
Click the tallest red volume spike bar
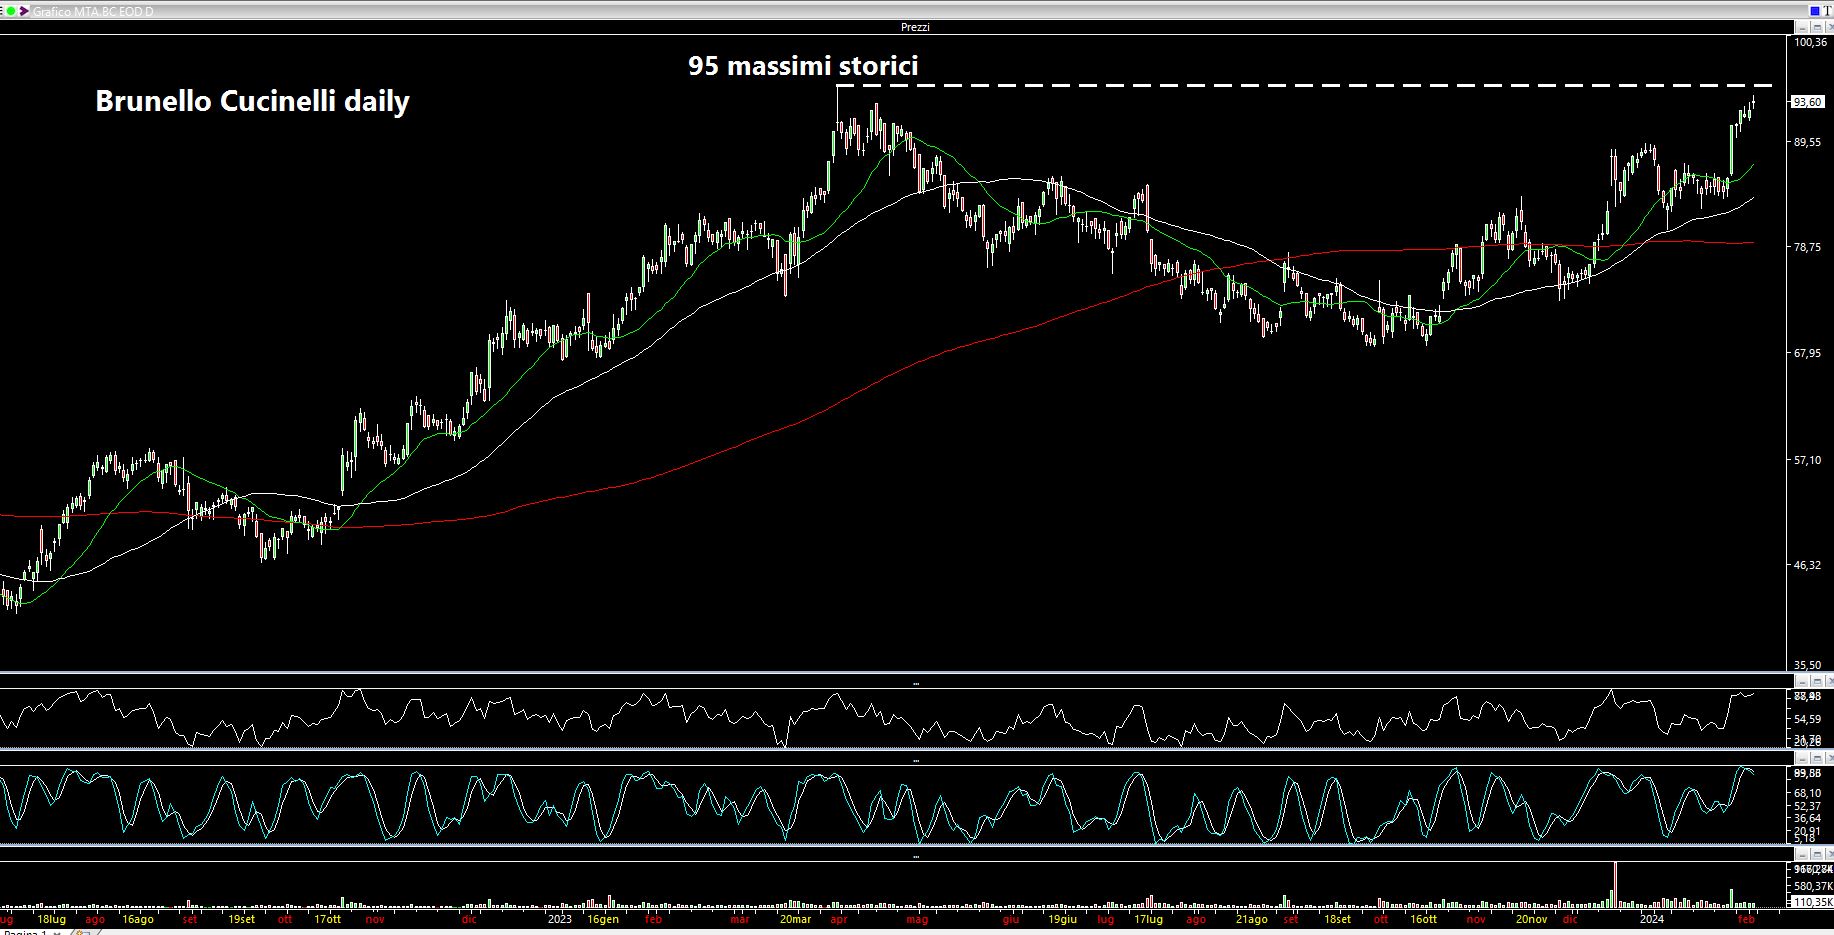pos(1614,885)
